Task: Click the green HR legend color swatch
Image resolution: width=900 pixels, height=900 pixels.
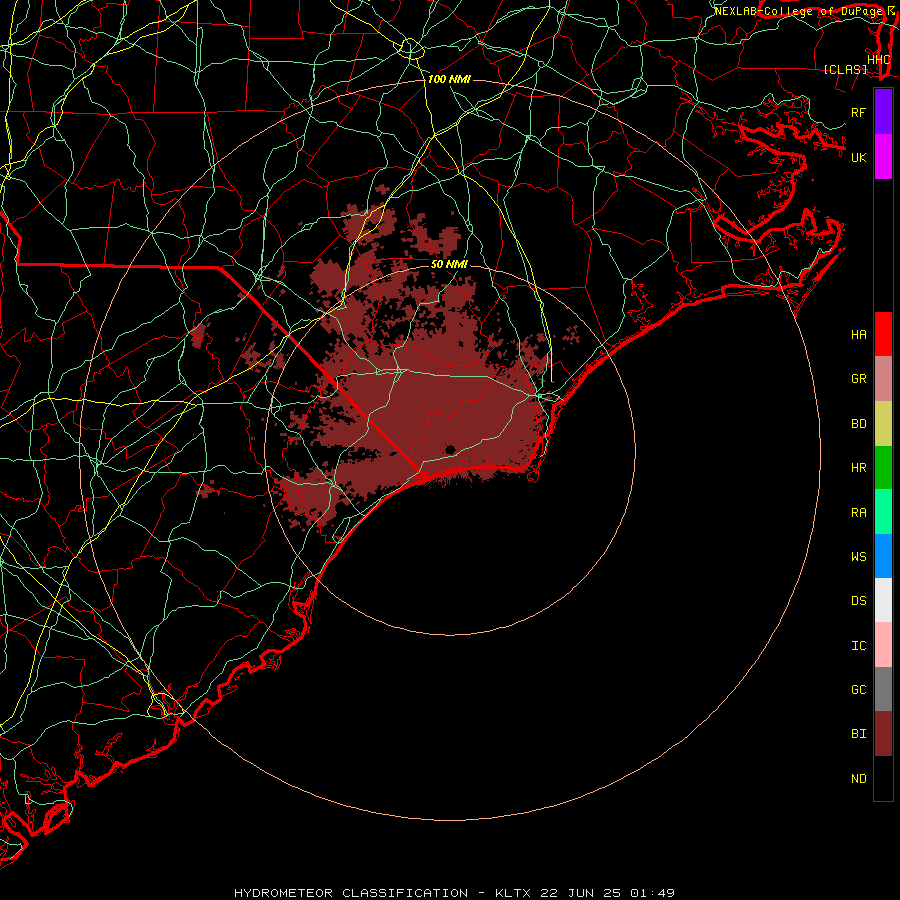Action: tap(883, 468)
